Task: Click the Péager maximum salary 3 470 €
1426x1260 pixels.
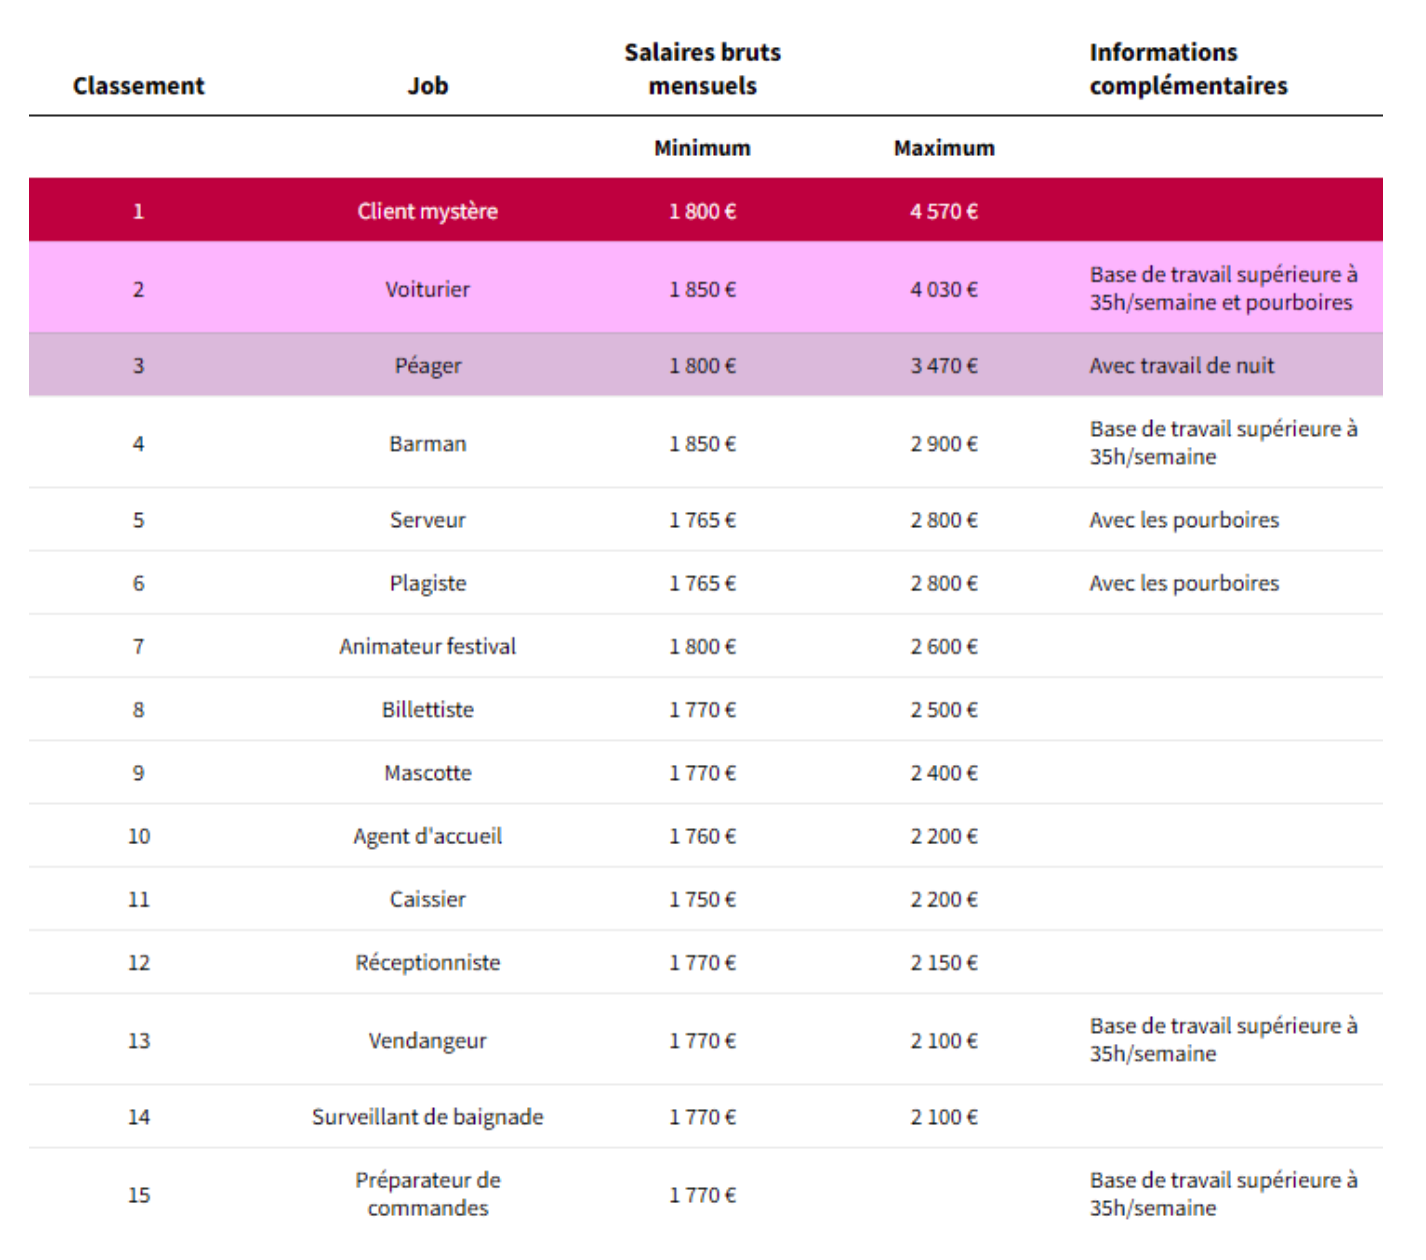Action: click(x=944, y=366)
